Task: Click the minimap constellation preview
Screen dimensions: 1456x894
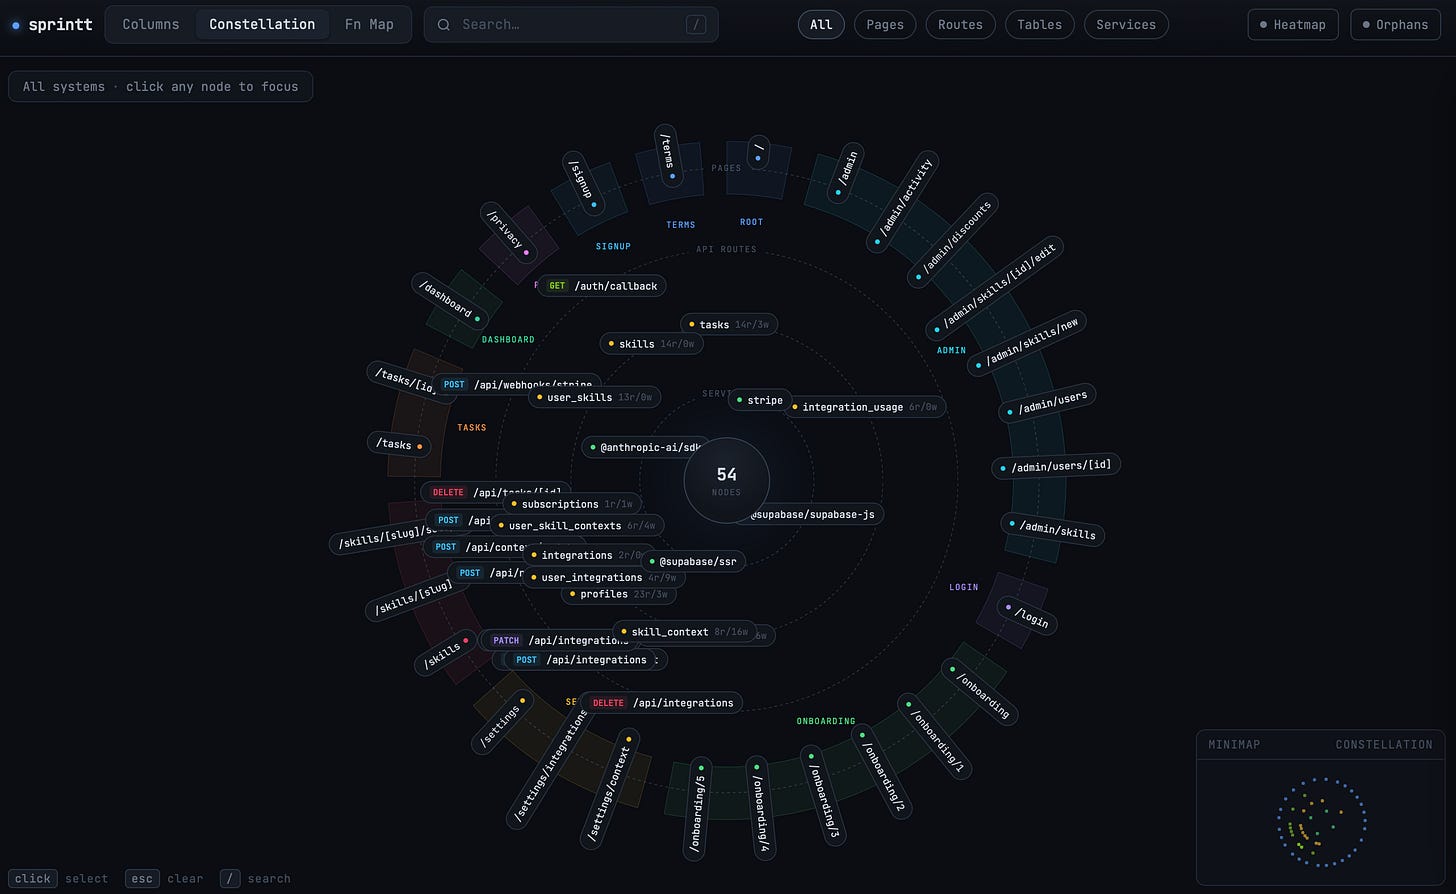Action: click(x=1321, y=821)
